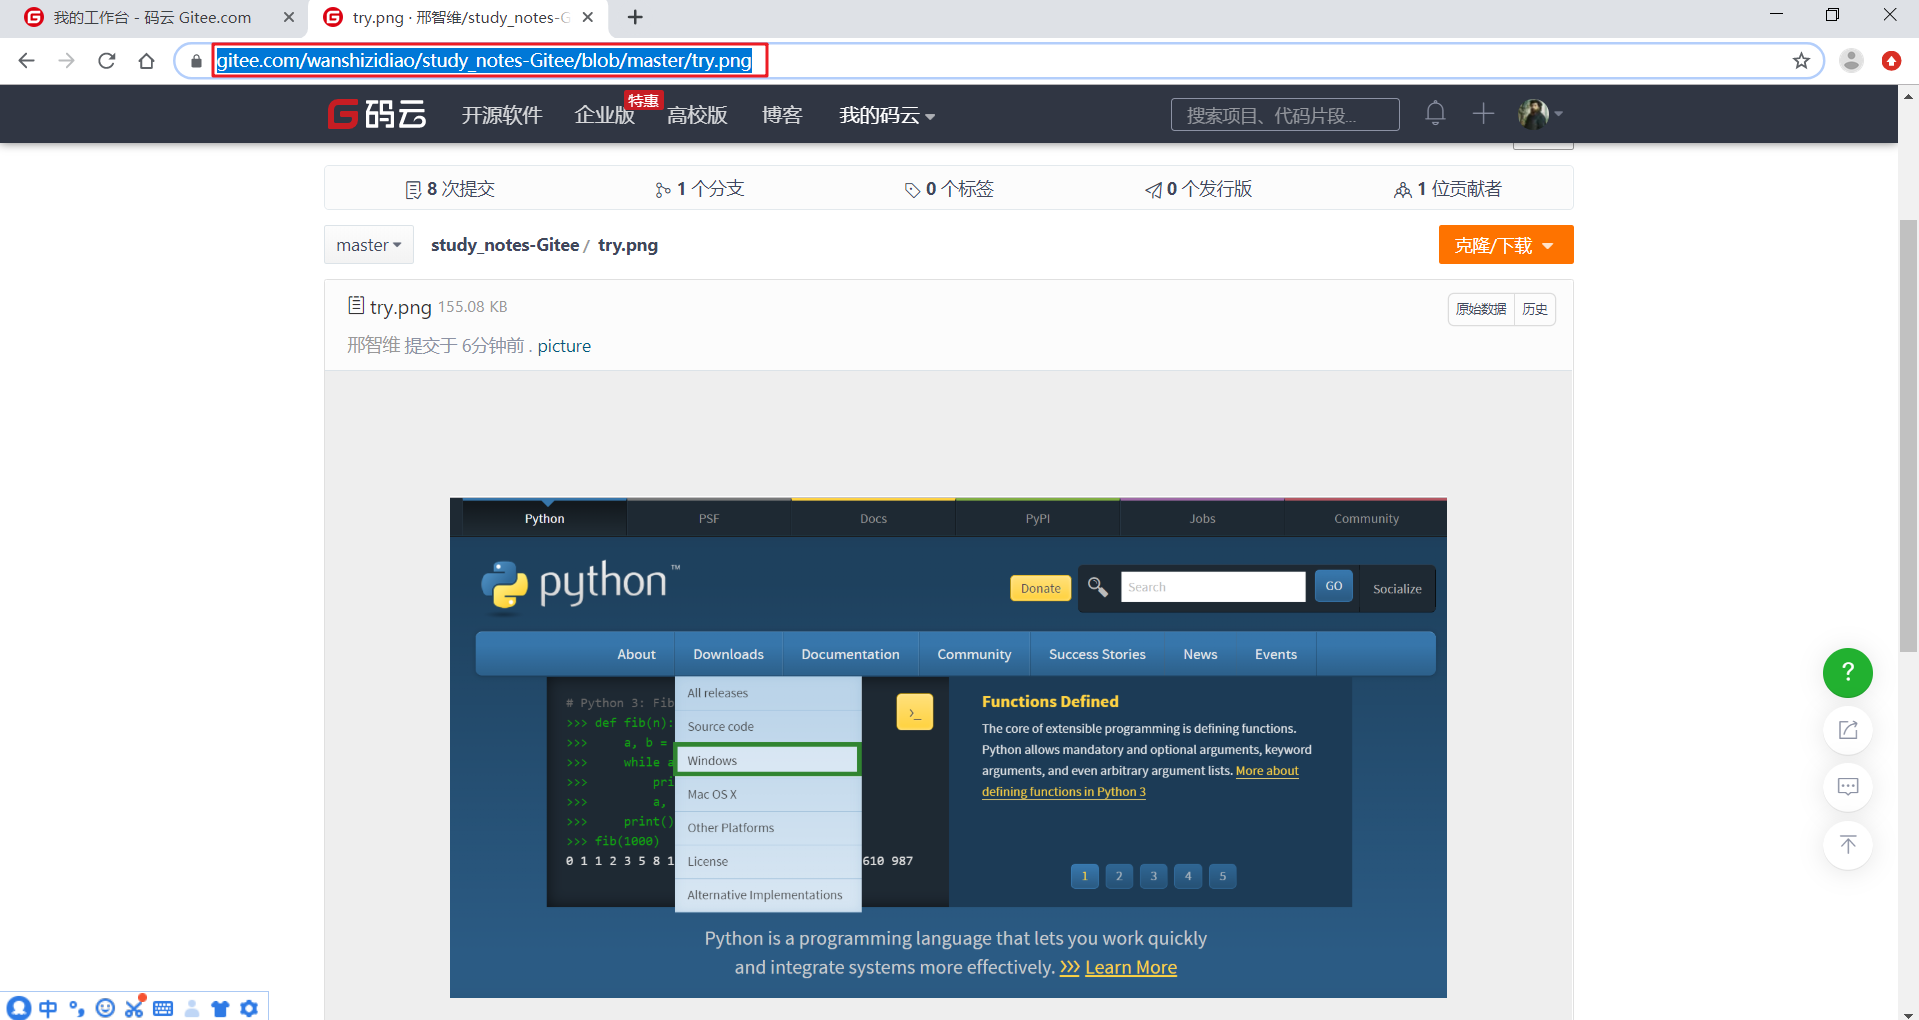Open the master branch dropdown

coord(369,245)
